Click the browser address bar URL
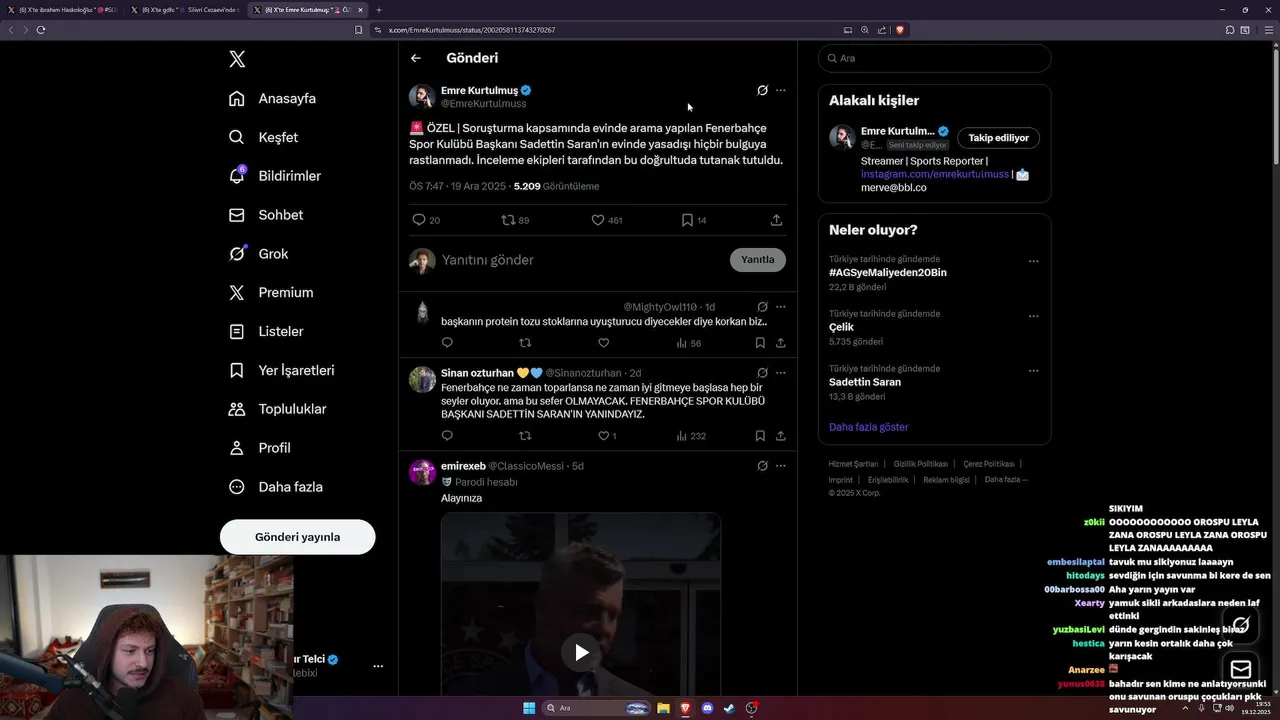Screen dimensions: 1280x720 471,30
